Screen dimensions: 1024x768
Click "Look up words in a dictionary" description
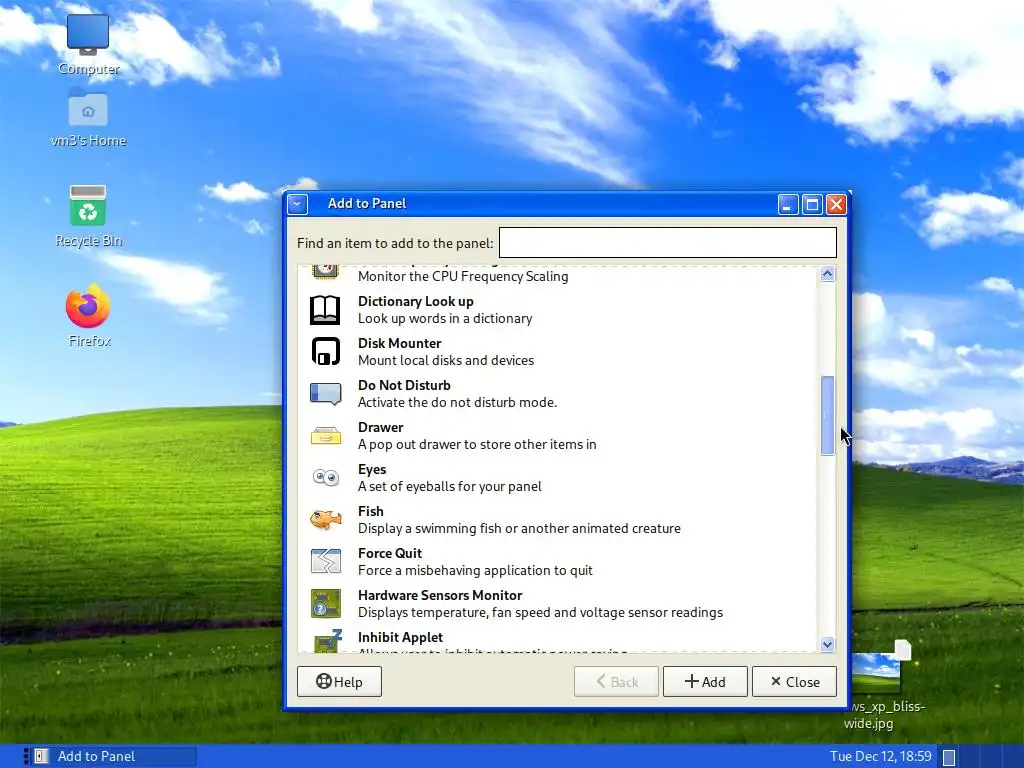445,318
